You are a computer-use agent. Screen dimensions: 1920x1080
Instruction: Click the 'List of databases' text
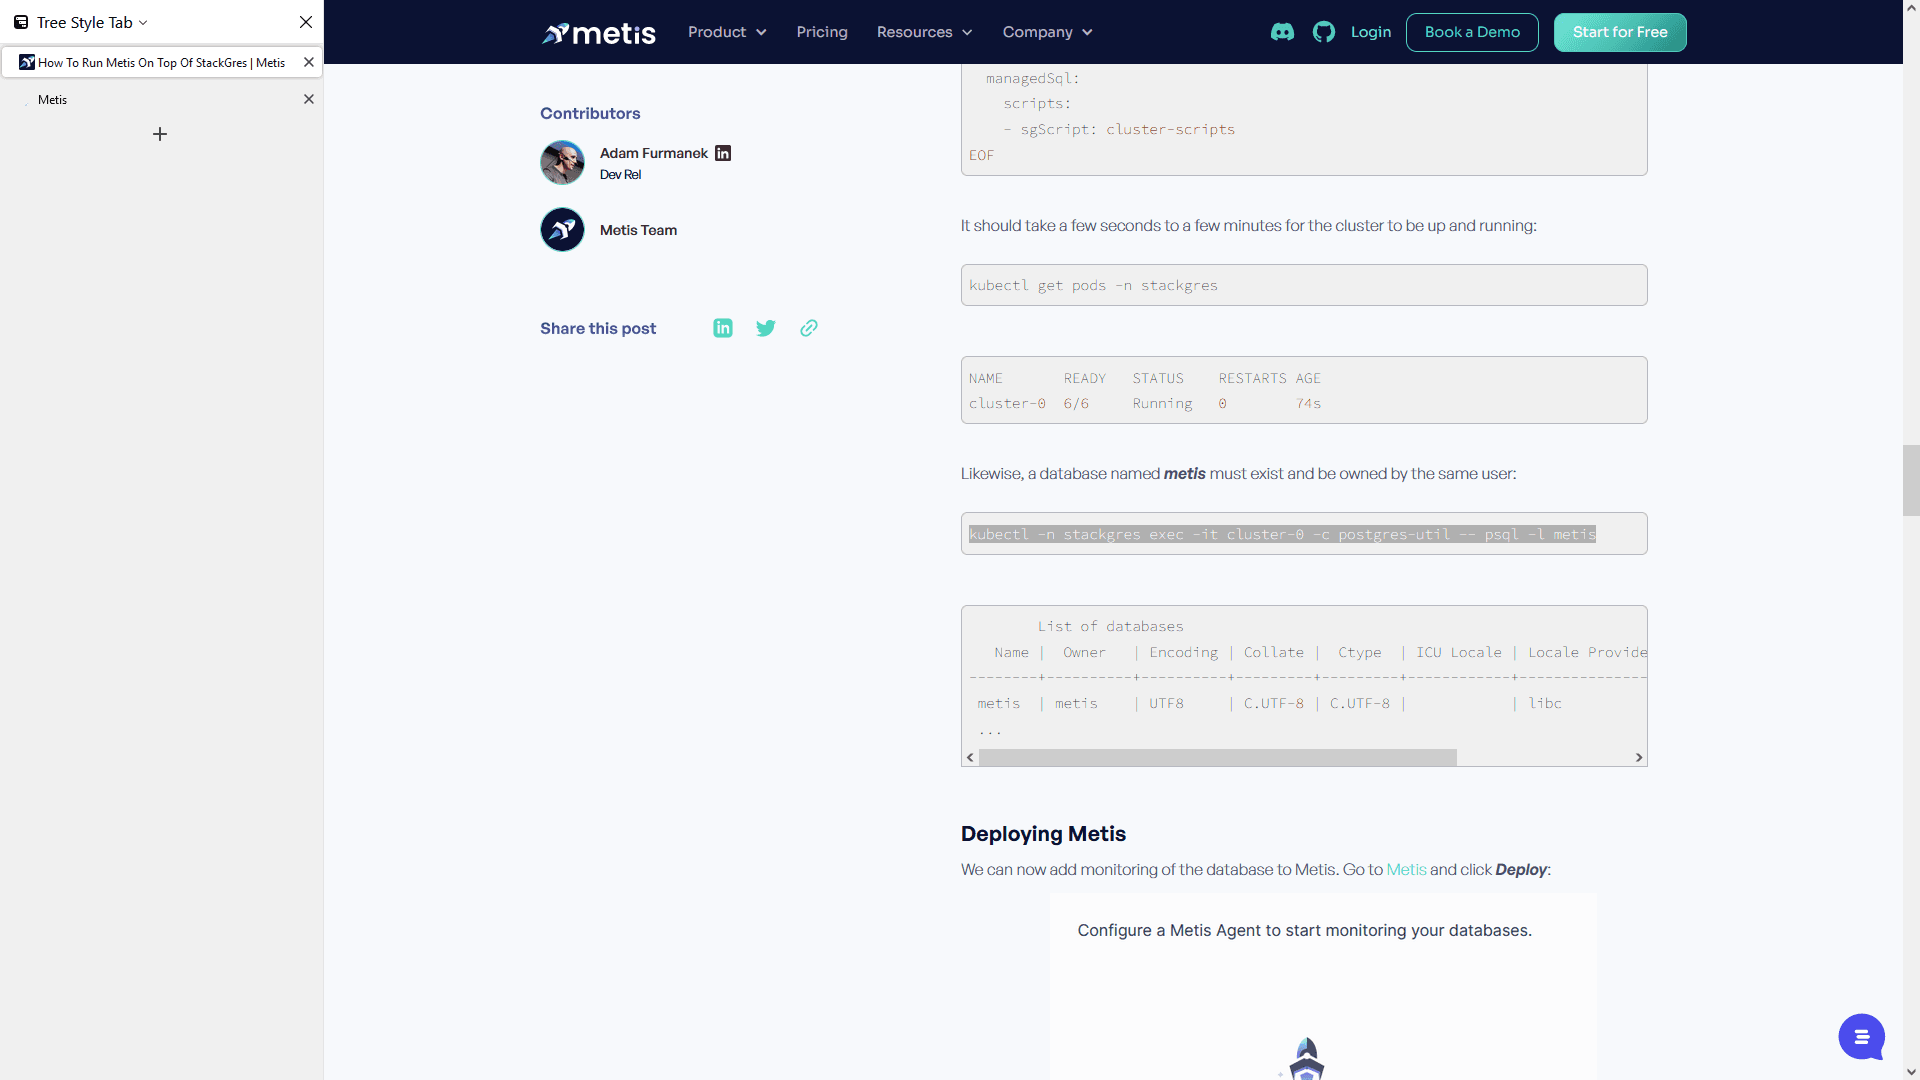click(1110, 627)
